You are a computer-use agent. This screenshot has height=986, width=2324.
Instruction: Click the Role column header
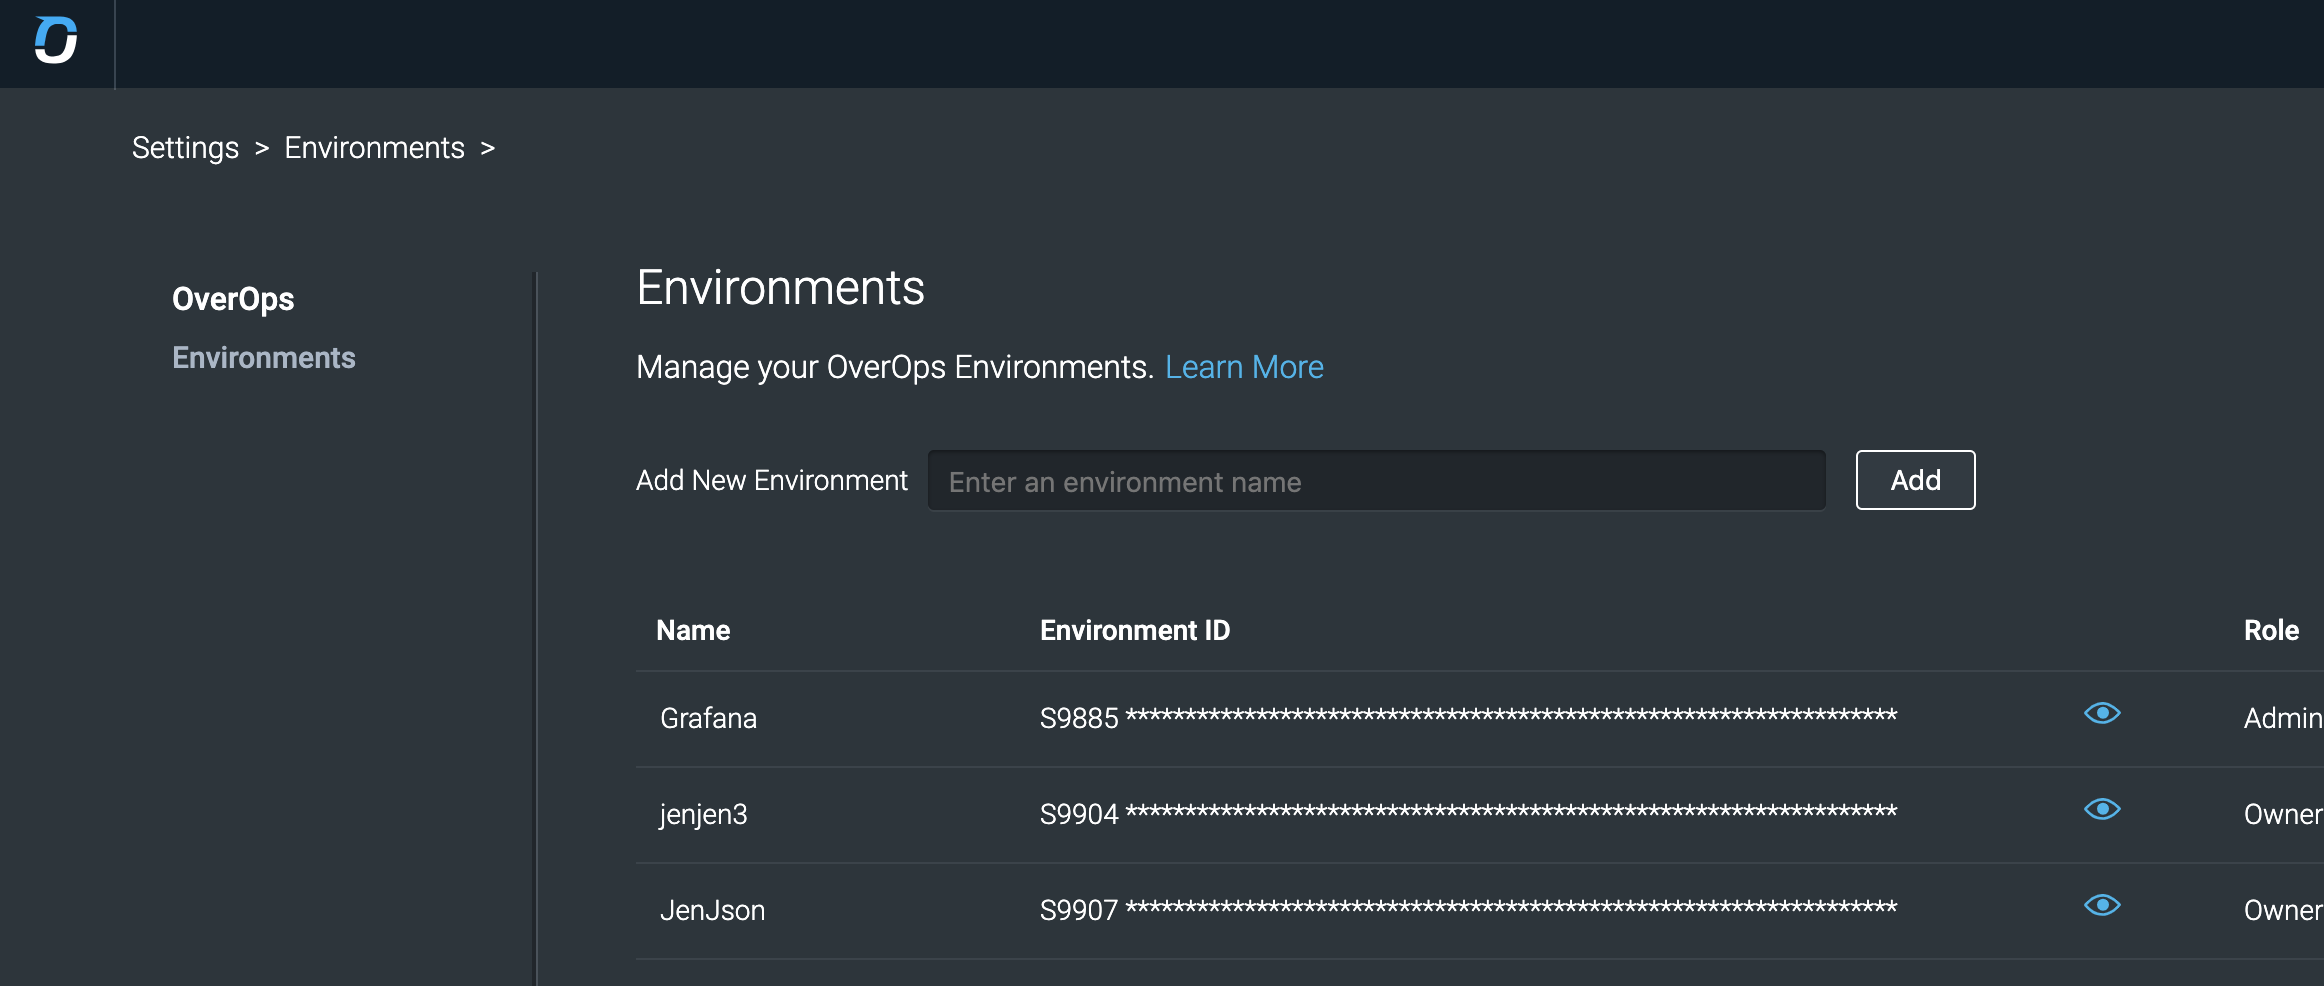[x=2271, y=630]
